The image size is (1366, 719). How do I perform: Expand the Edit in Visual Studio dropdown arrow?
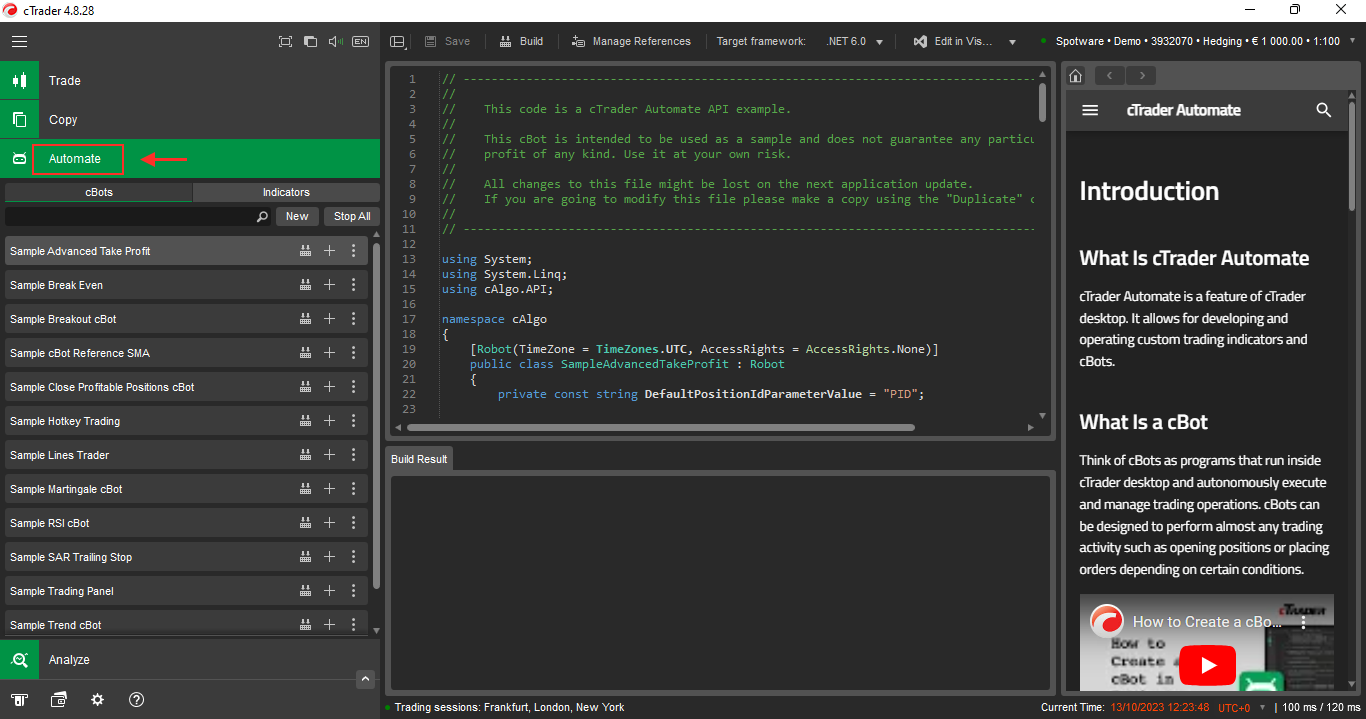(x=1012, y=42)
